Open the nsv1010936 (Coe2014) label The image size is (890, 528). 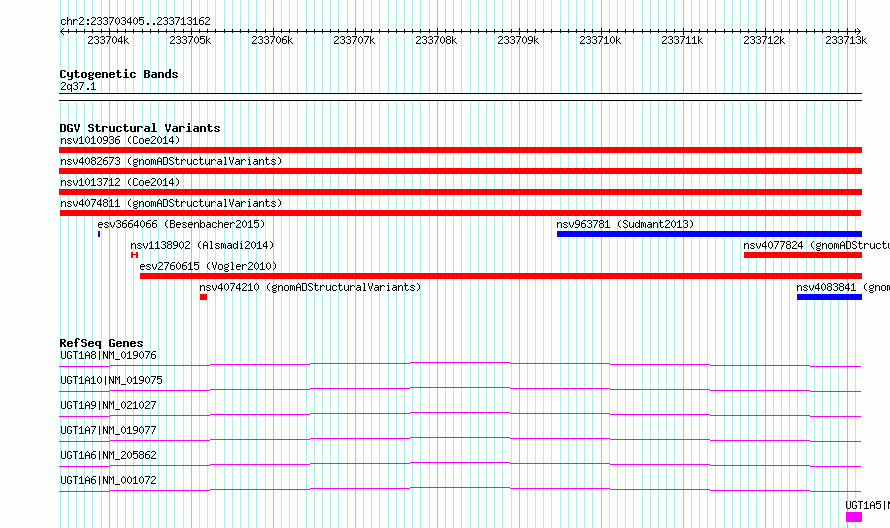point(120,140)
